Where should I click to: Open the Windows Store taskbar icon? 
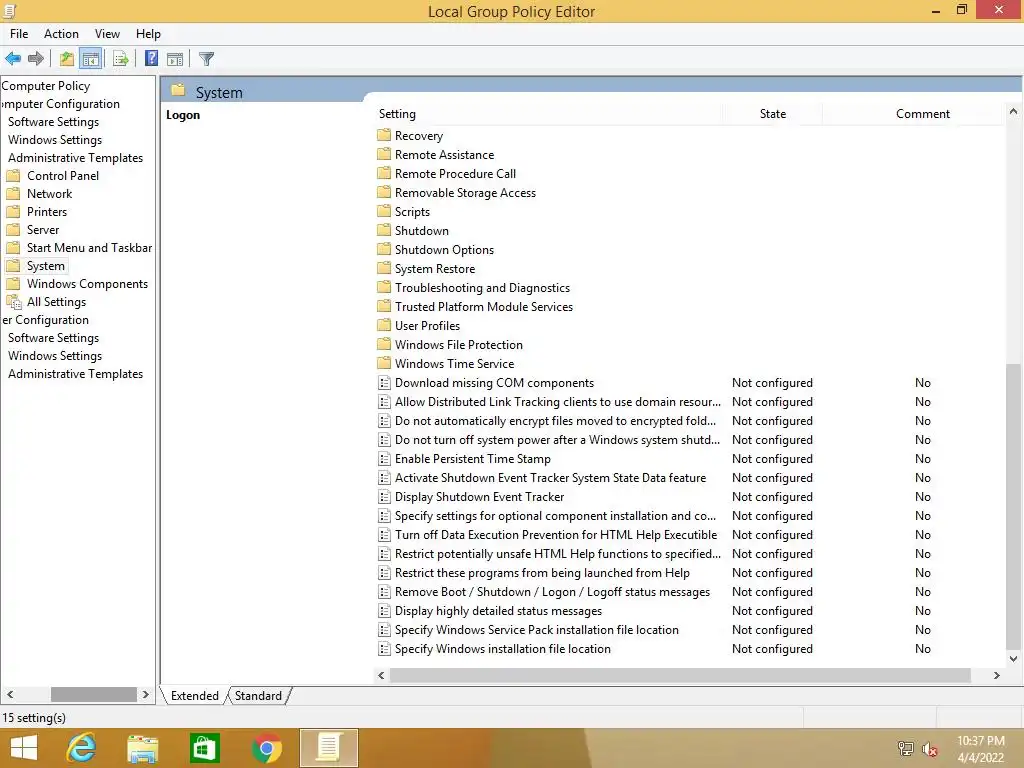(204, 748)
